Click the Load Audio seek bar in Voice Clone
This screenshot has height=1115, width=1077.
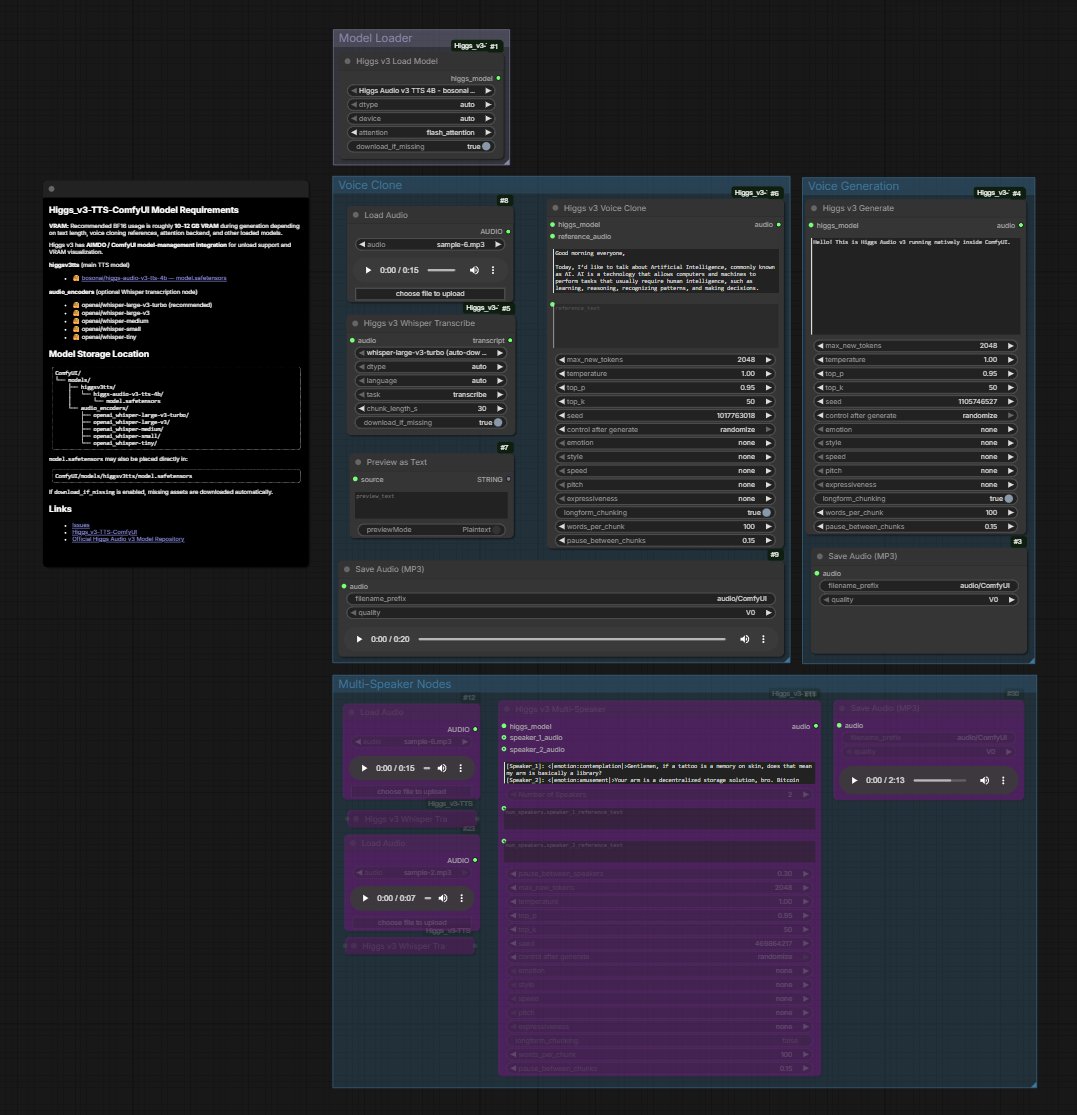click(441, 270)
